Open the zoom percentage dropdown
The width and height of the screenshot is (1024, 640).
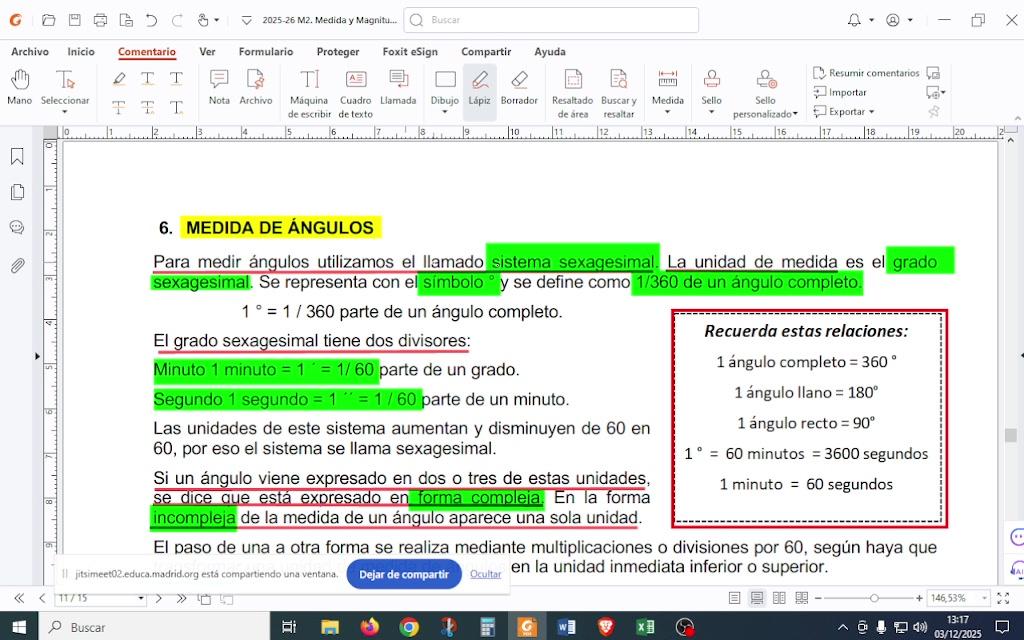pyautogui.click(x=984, y=598)
